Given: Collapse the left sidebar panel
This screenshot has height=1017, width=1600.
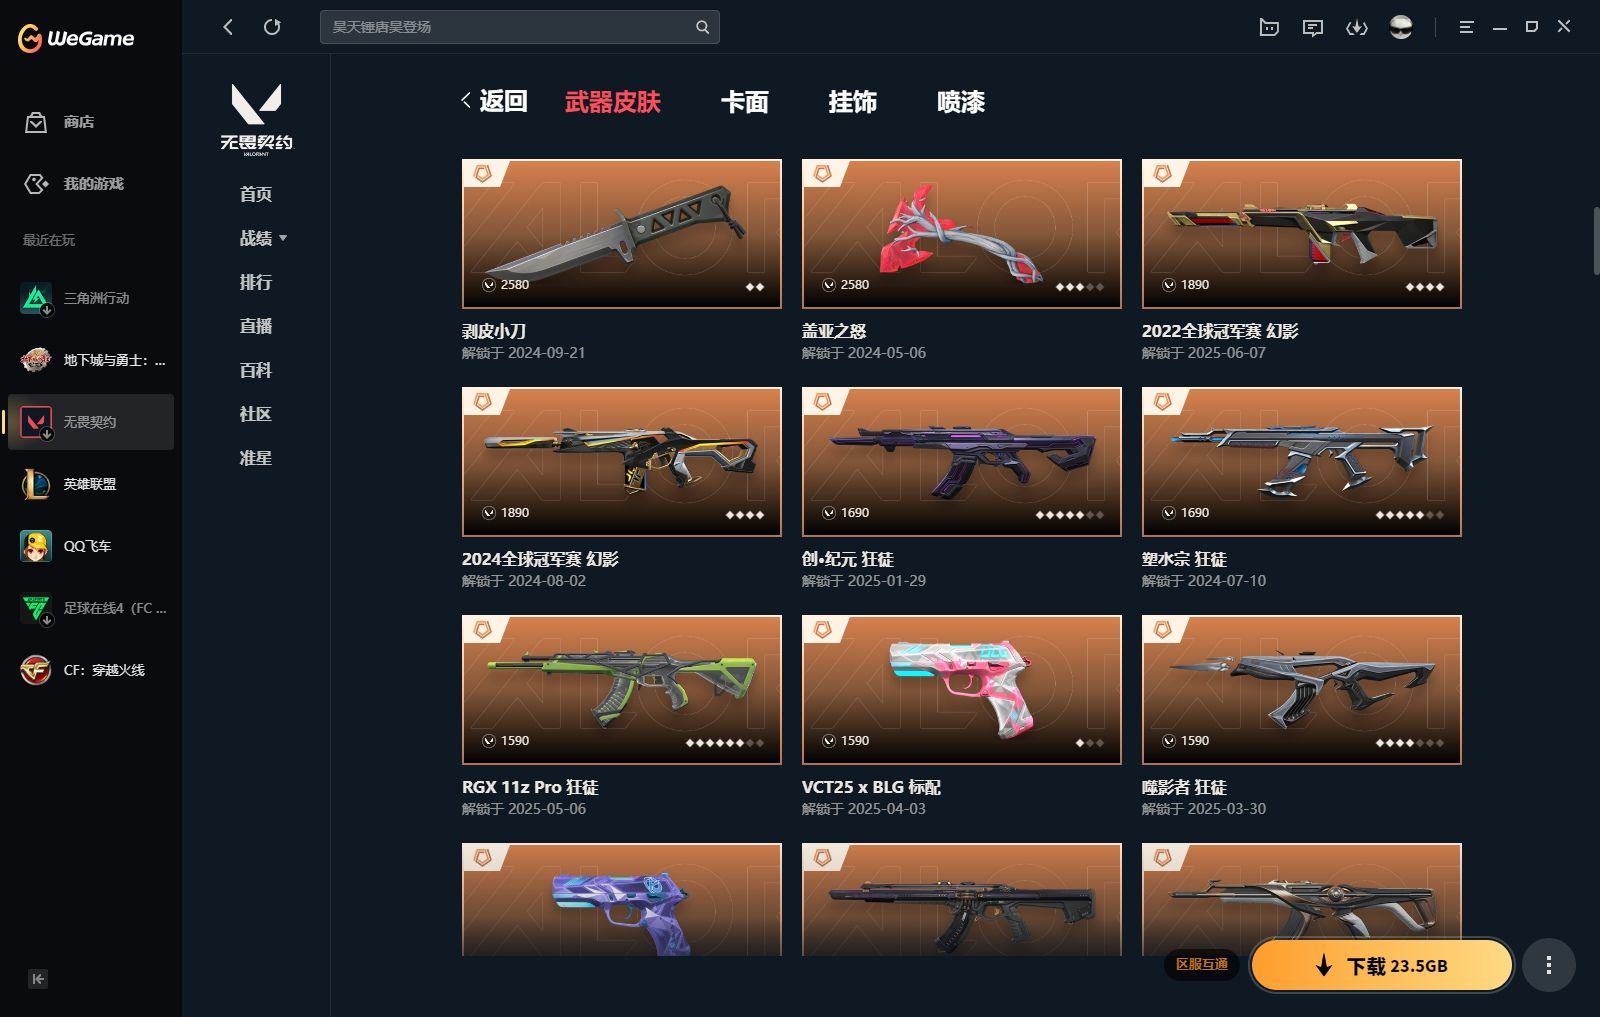Looking at the screenshot, I should (x=38, y=979).
